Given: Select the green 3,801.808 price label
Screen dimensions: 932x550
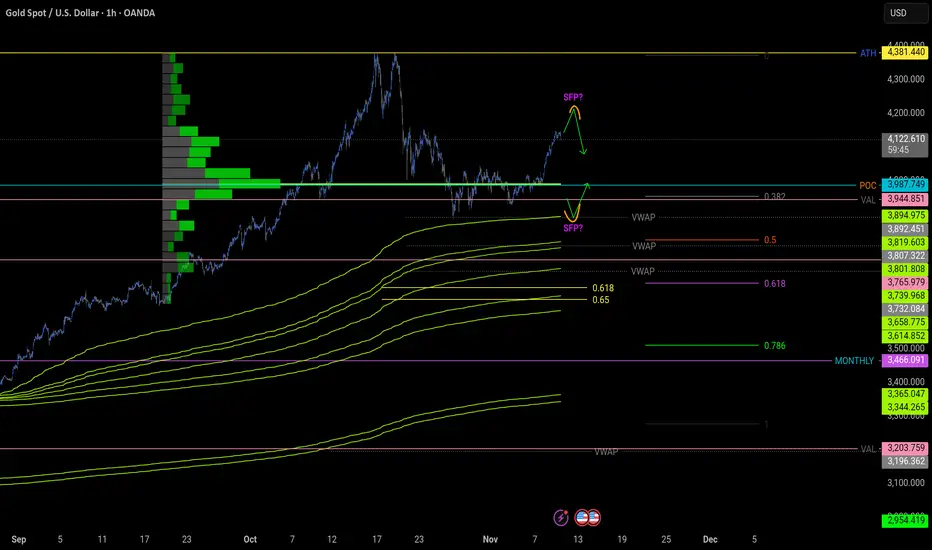Looking at the screenshot, I should coord(904,269).
